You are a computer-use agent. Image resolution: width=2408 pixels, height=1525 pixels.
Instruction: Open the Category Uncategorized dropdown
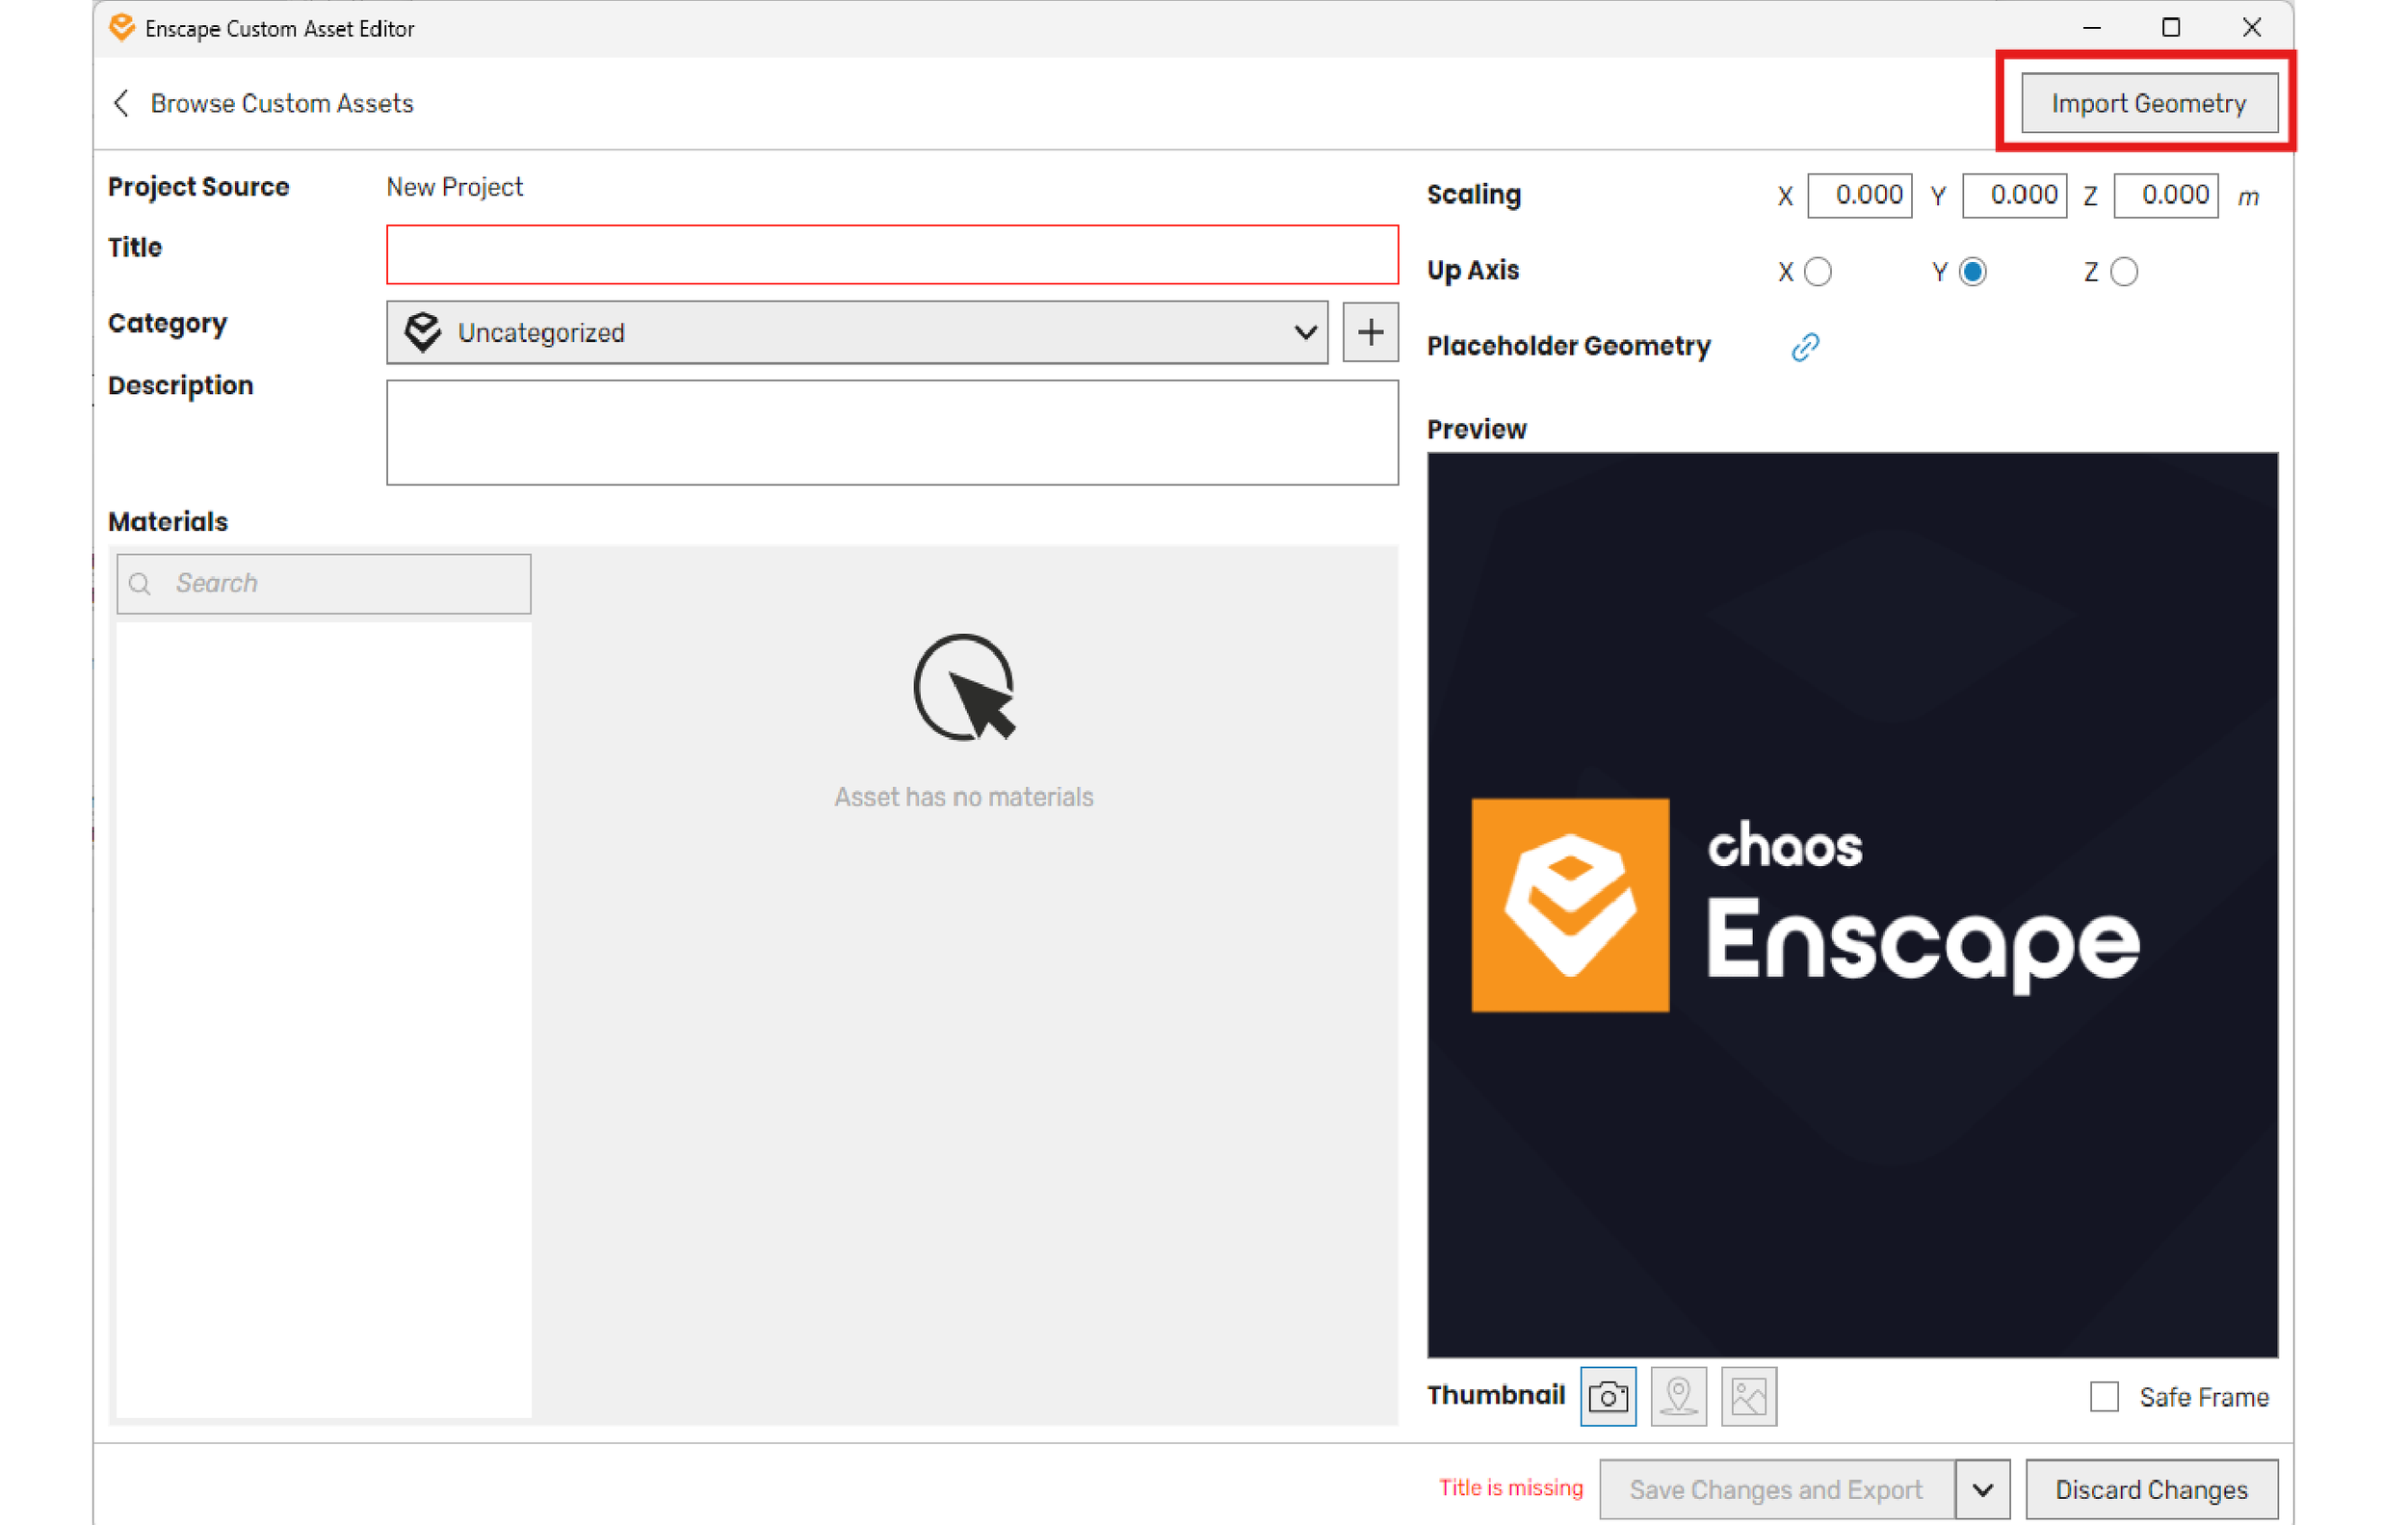[x=856, y=332]
